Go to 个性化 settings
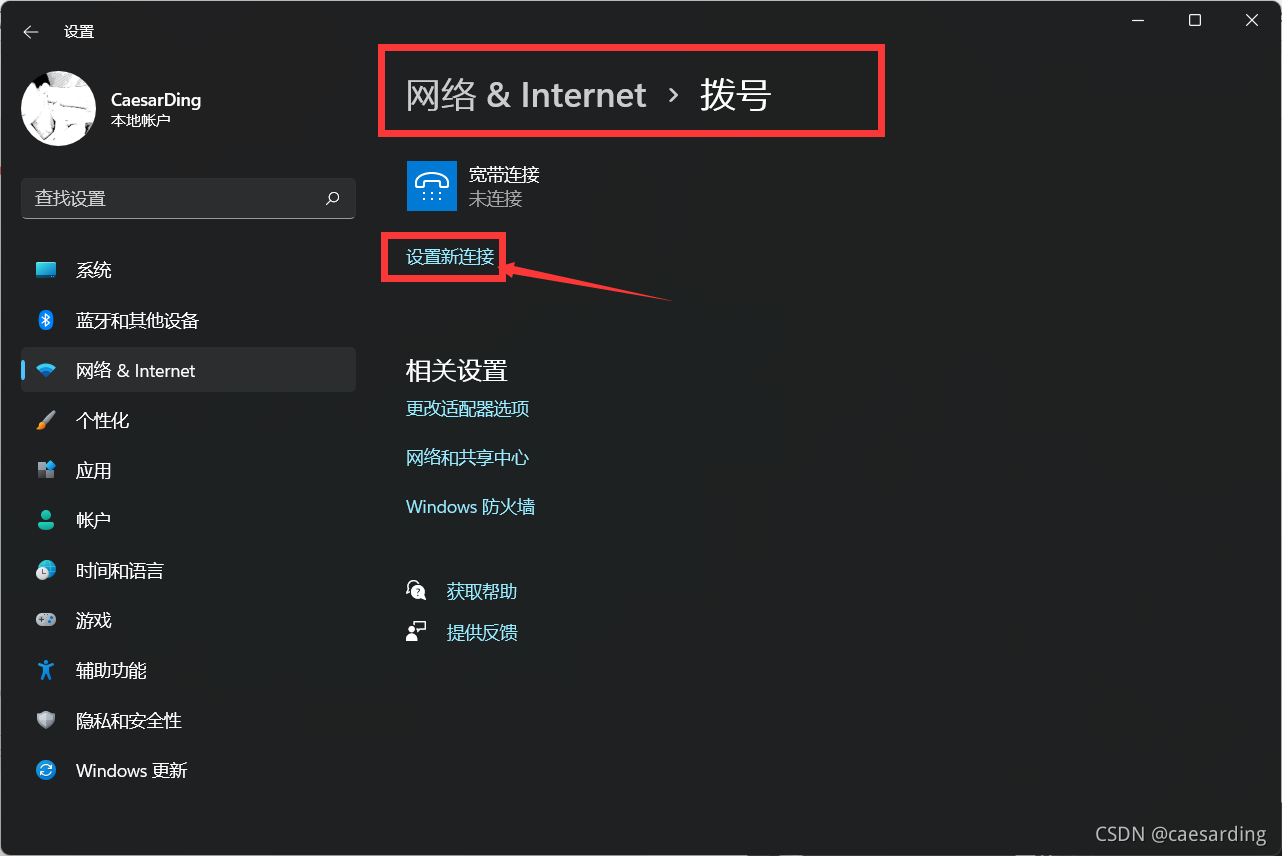The width and height of the screenshot is (1282, 856). (188, 420)
